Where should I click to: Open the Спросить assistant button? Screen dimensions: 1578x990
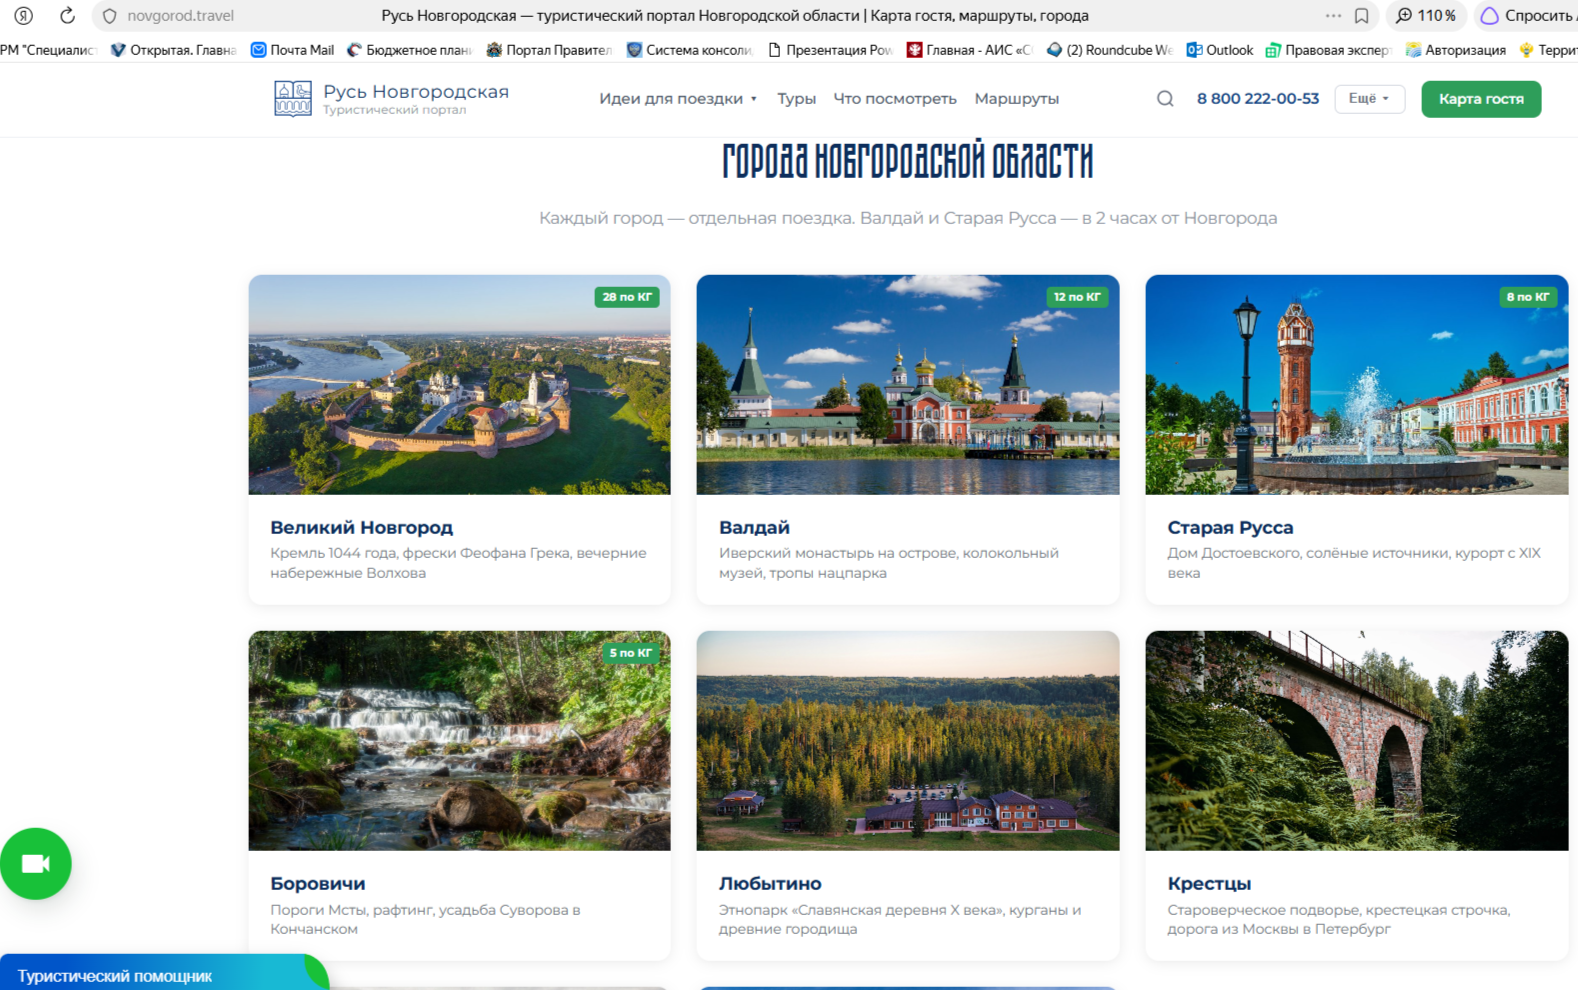[x=1527, y=16]
